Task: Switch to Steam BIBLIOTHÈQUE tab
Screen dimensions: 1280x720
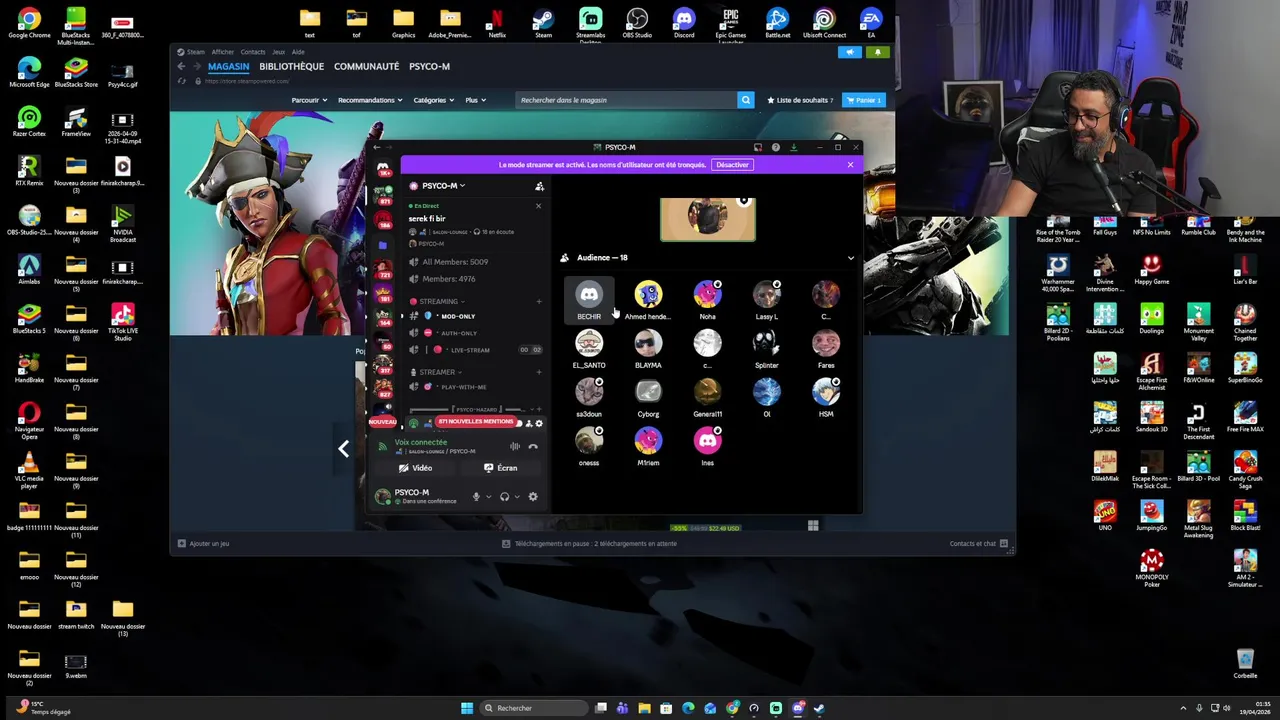Action: point(292,66)
